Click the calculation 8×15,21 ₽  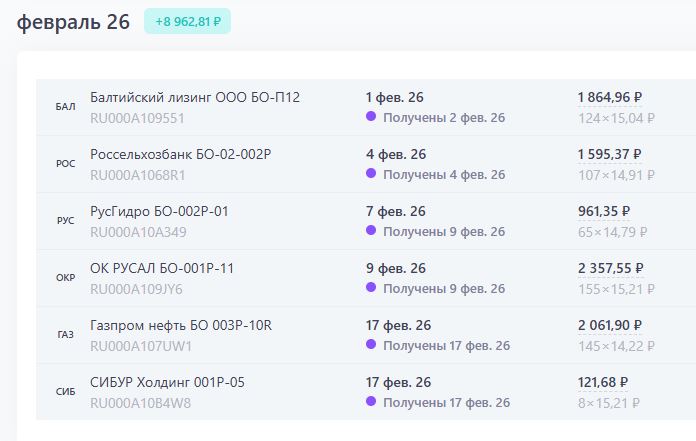(x=609, y=403)
